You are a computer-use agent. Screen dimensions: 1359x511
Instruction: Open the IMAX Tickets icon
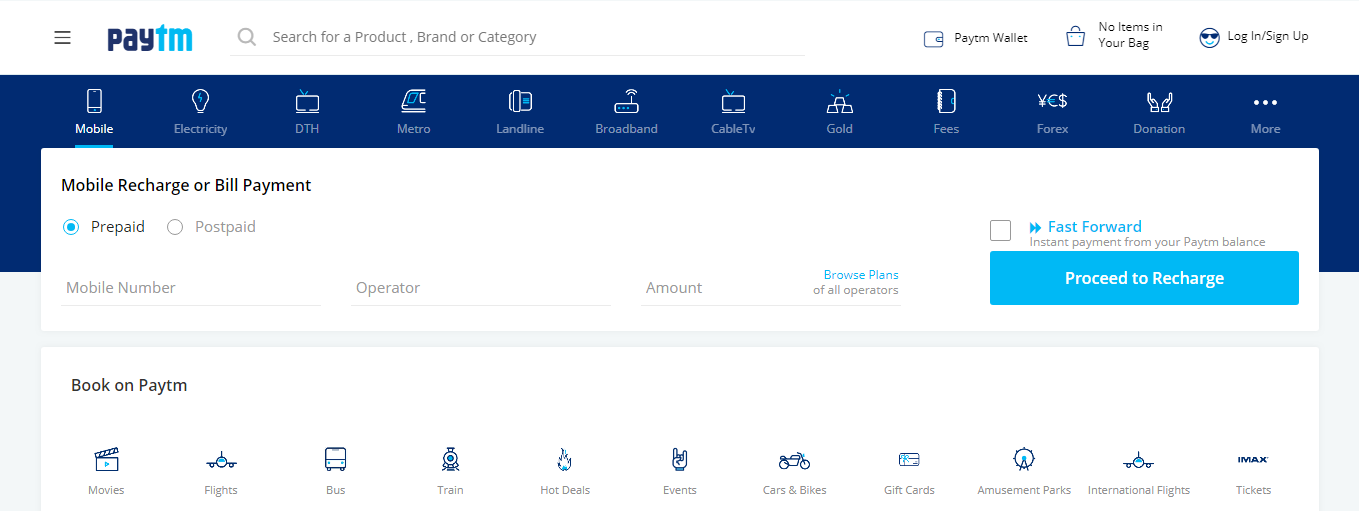point(1253,460)
